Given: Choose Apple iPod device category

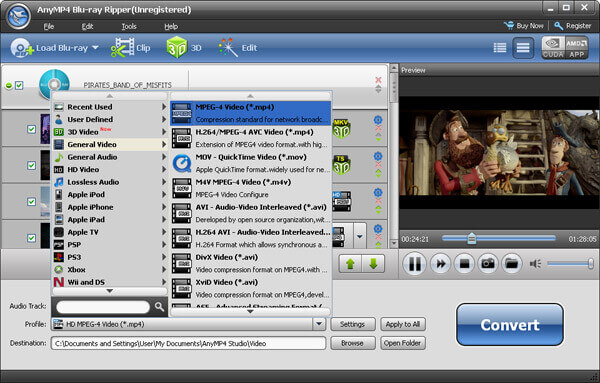Looking at the screenshot, I should pyautogui.click(x=110, y=194).
